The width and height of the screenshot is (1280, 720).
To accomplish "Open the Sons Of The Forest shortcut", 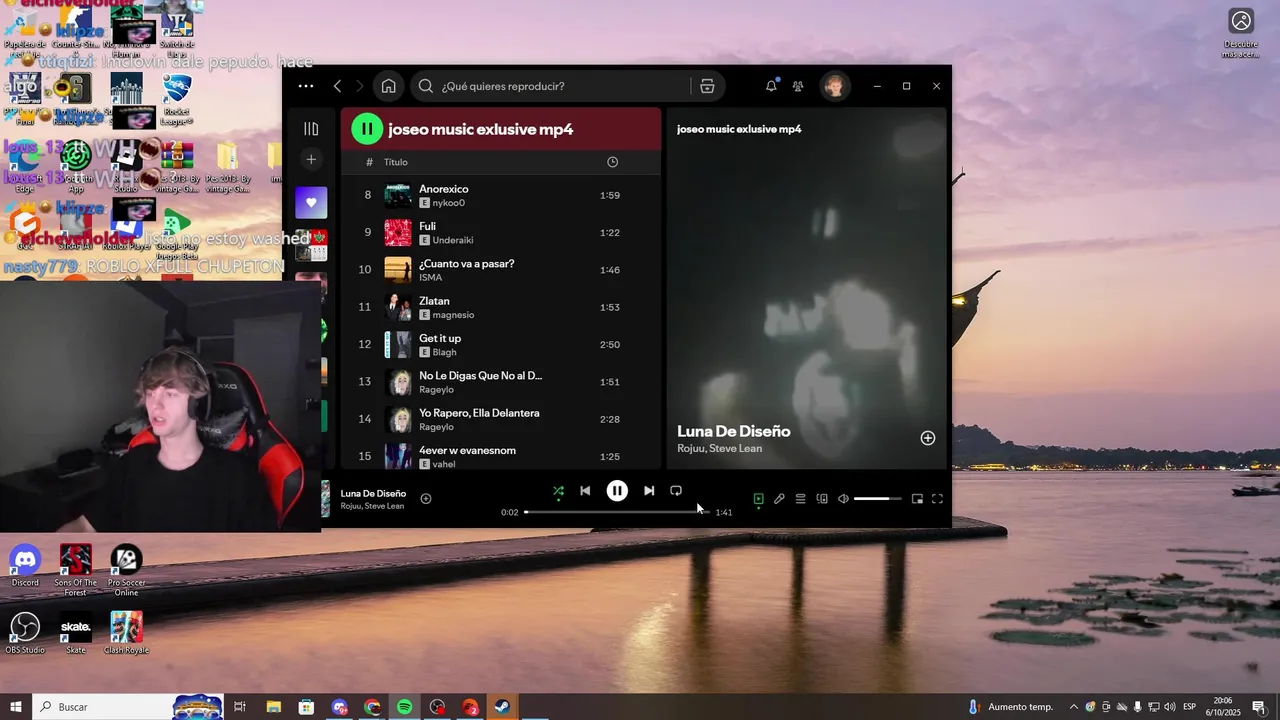I will point(75,570).
